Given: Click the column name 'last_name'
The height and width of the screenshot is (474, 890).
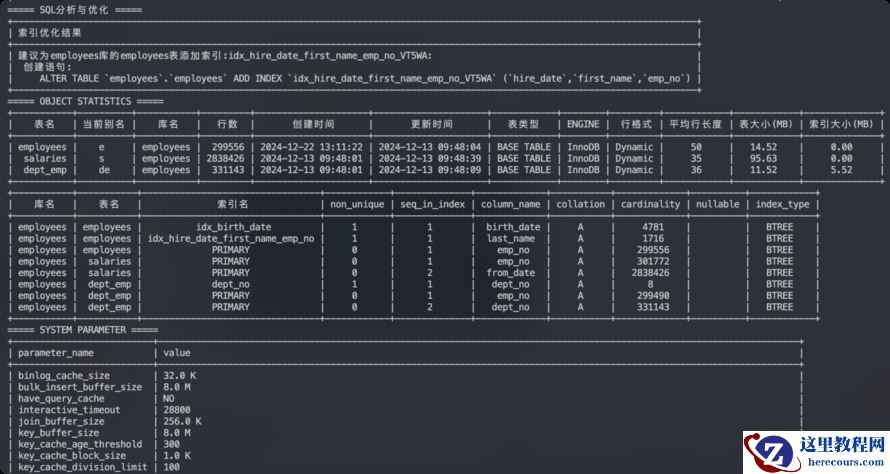Looking at the screenshot, I should coord(510,238).
